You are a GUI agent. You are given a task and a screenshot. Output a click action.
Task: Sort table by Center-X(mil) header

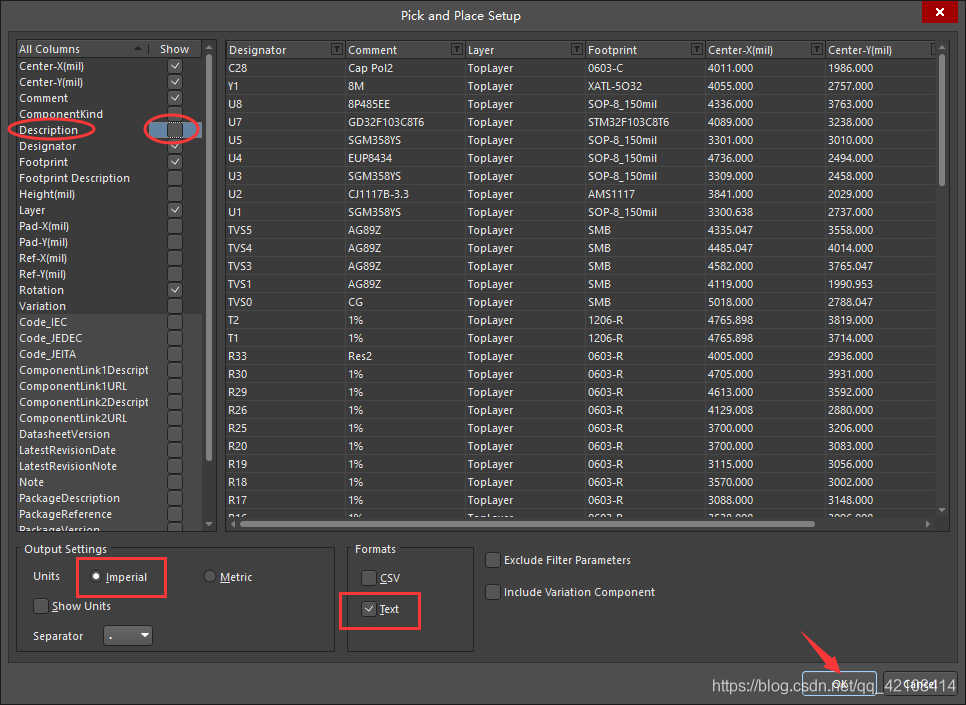point(765,49)
